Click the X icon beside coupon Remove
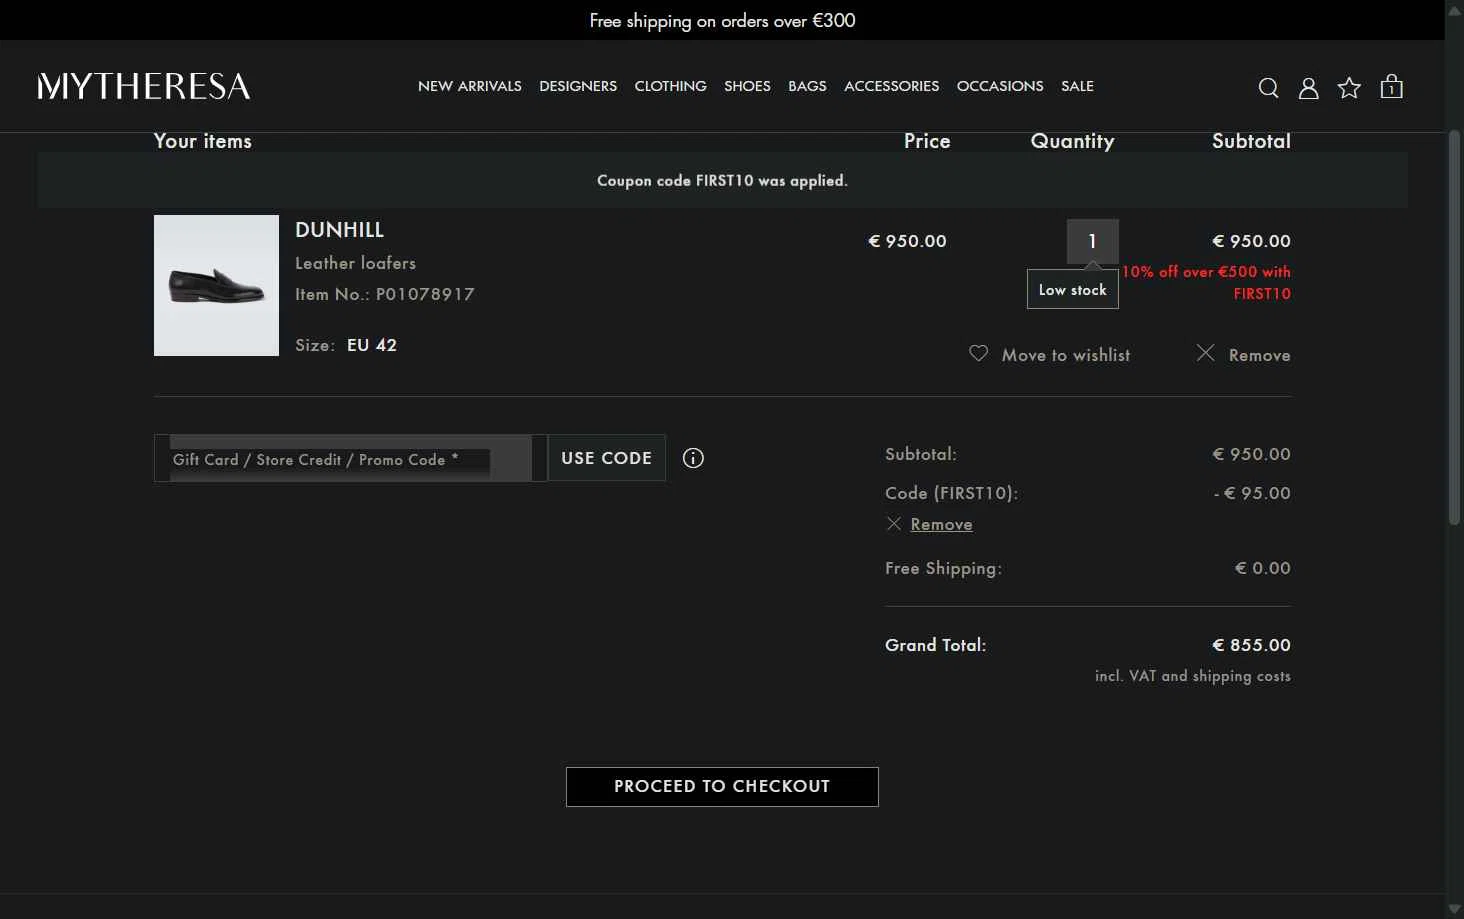This screenshot has width=1464, height=919. coord(893,524)
